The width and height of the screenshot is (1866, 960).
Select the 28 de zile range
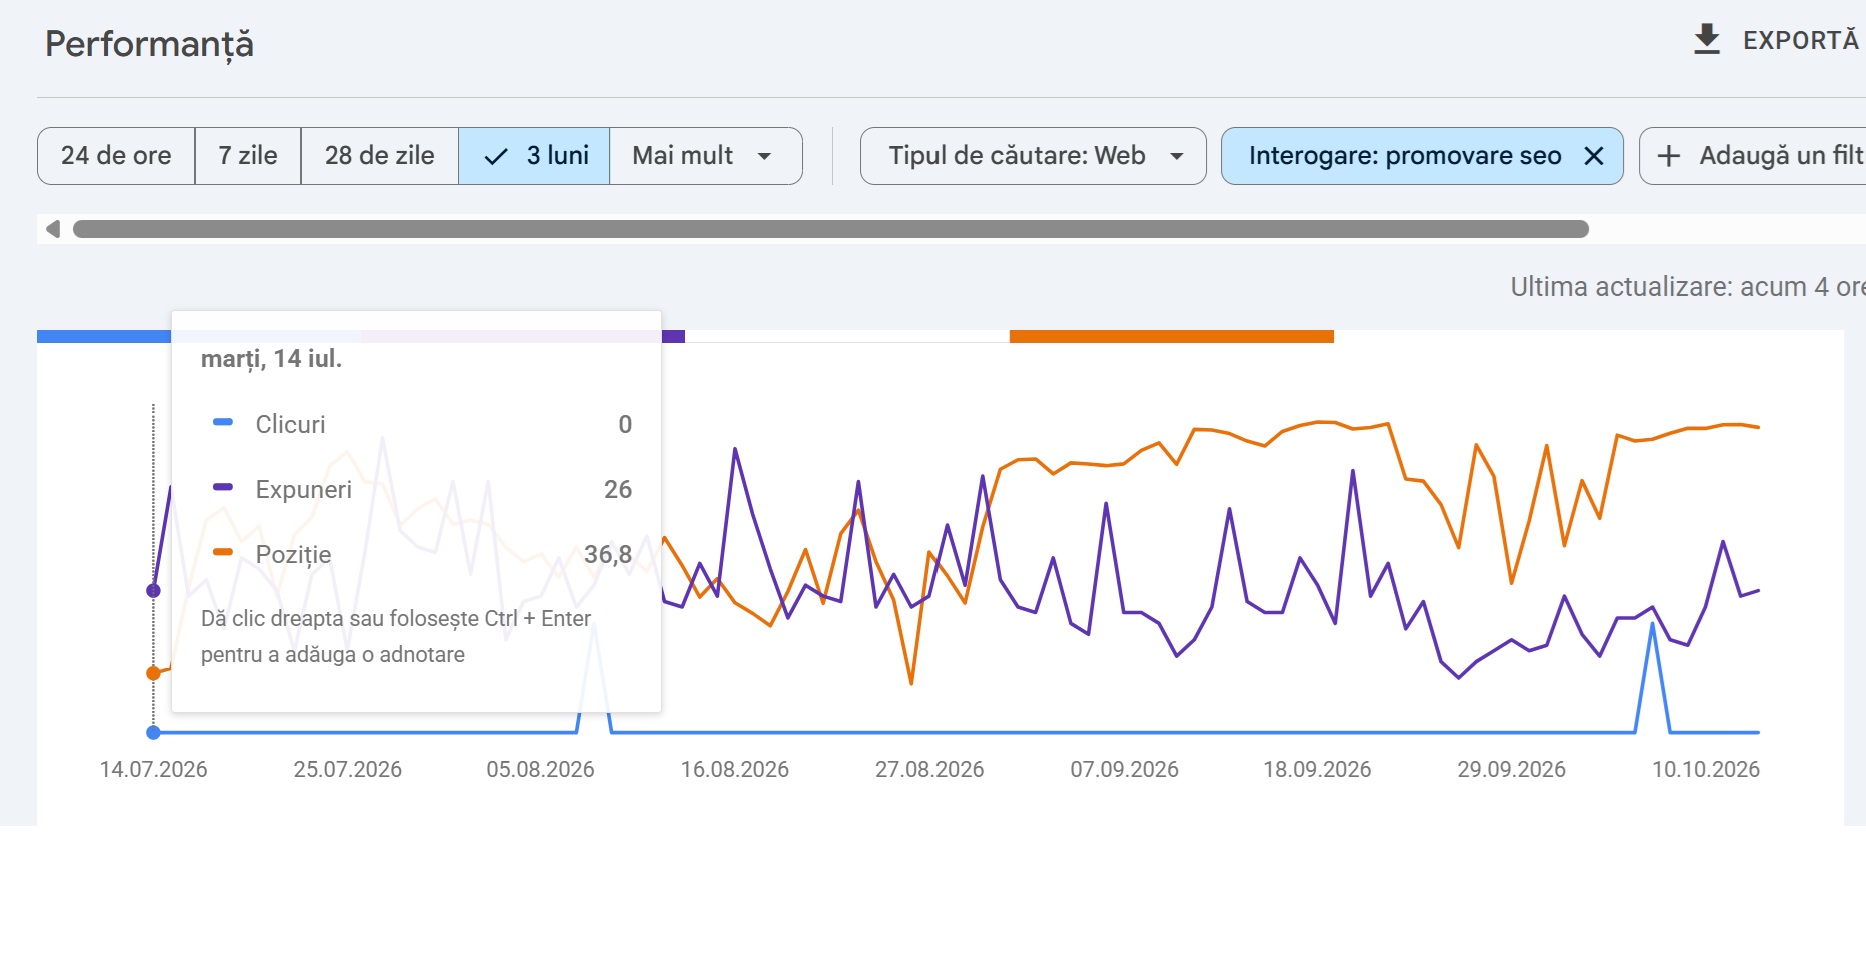(x=380, y=156)
